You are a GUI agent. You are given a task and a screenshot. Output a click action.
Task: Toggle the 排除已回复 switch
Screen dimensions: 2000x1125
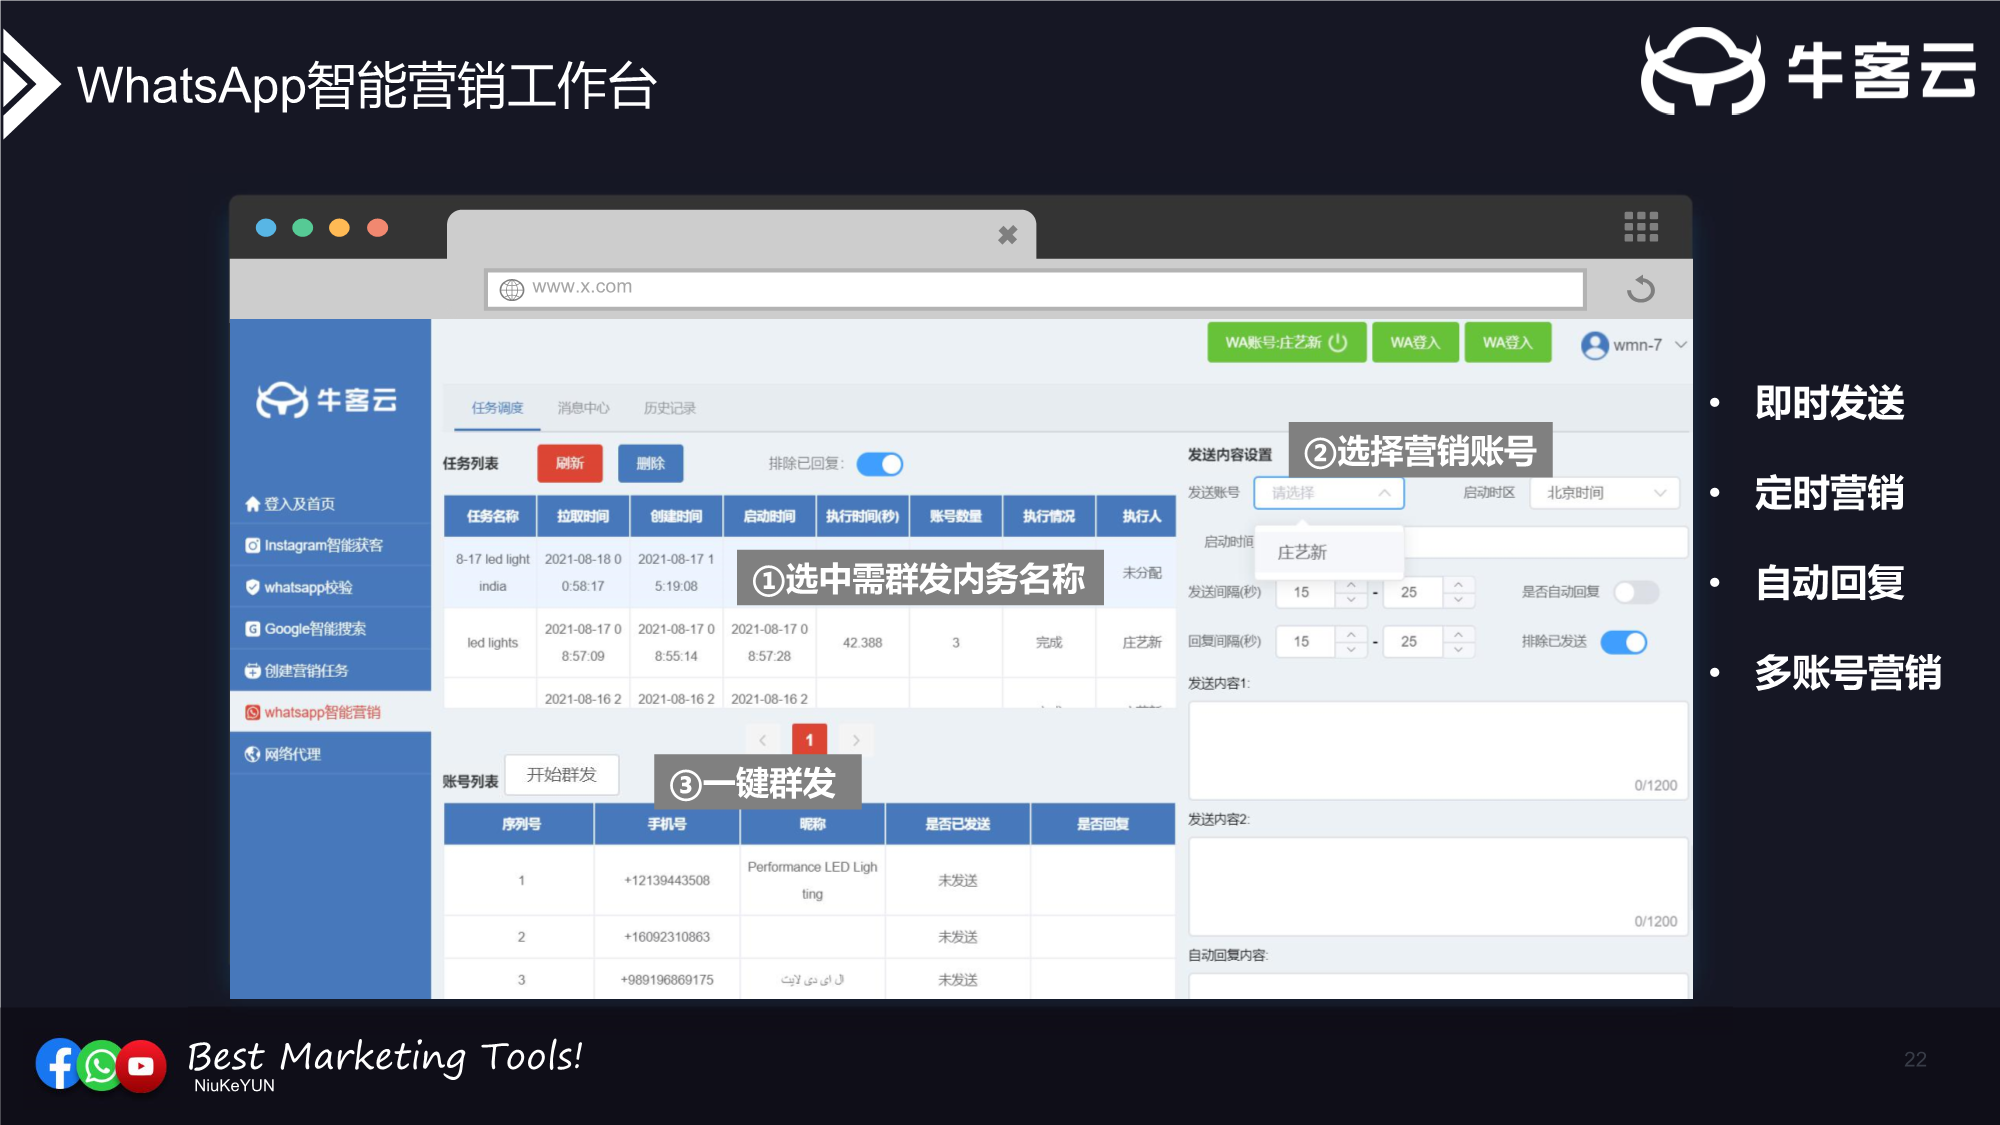click(880, 464)
